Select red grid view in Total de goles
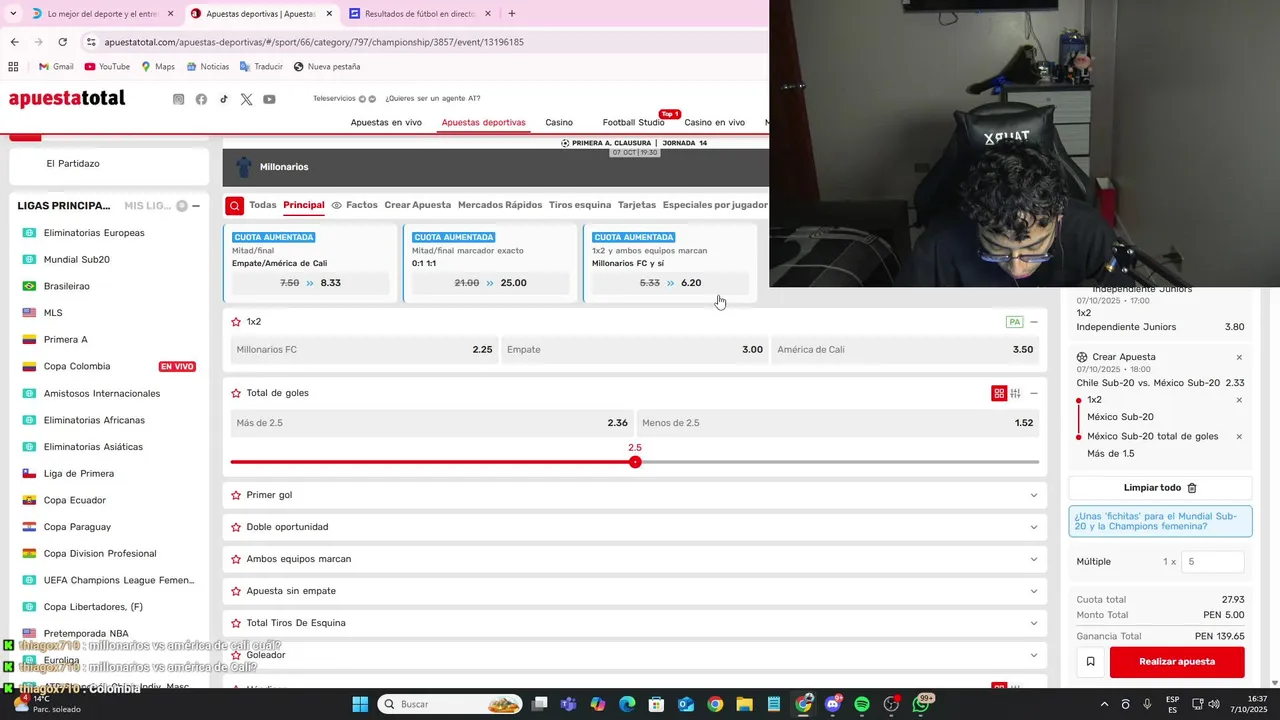 click(998, 393)
